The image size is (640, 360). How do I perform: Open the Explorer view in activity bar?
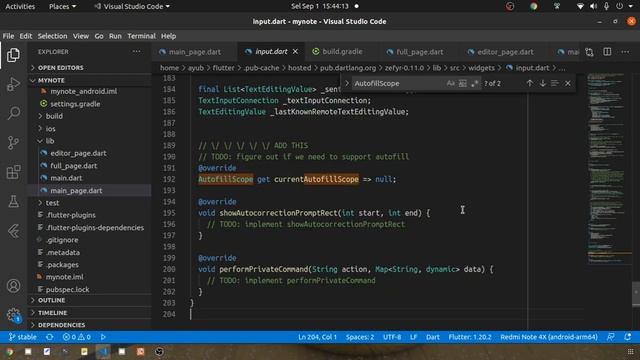coord(13,55)
